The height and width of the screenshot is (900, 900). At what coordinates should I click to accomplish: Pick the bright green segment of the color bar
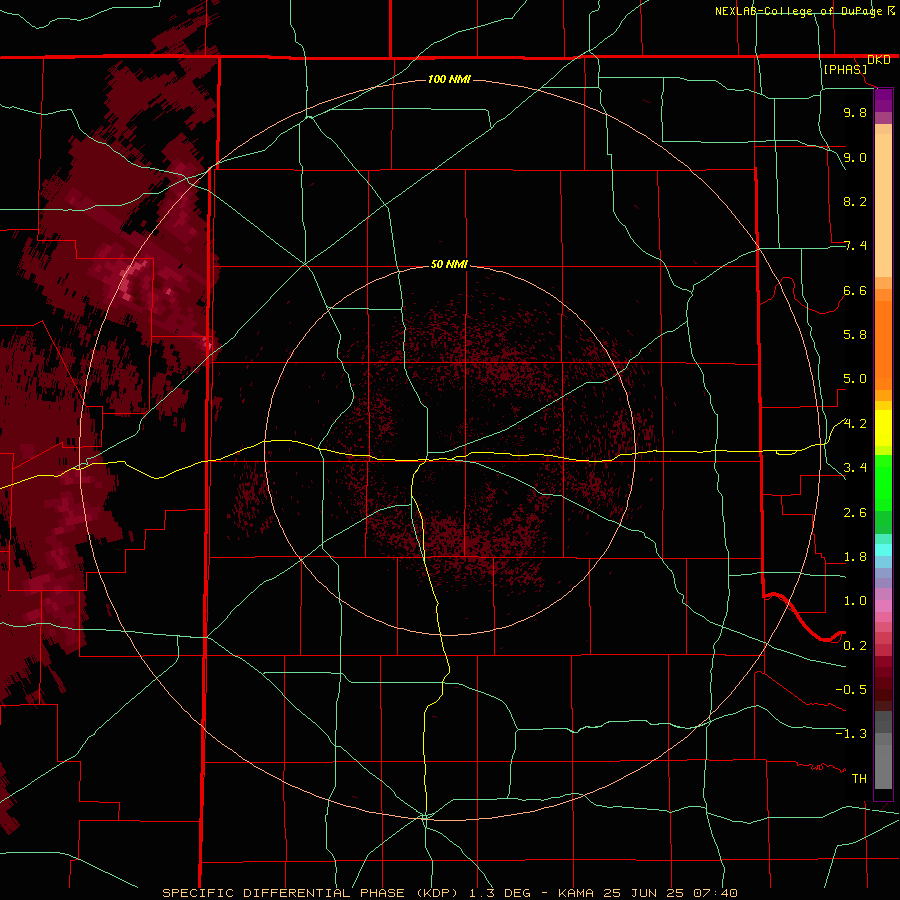coord(883,482)
